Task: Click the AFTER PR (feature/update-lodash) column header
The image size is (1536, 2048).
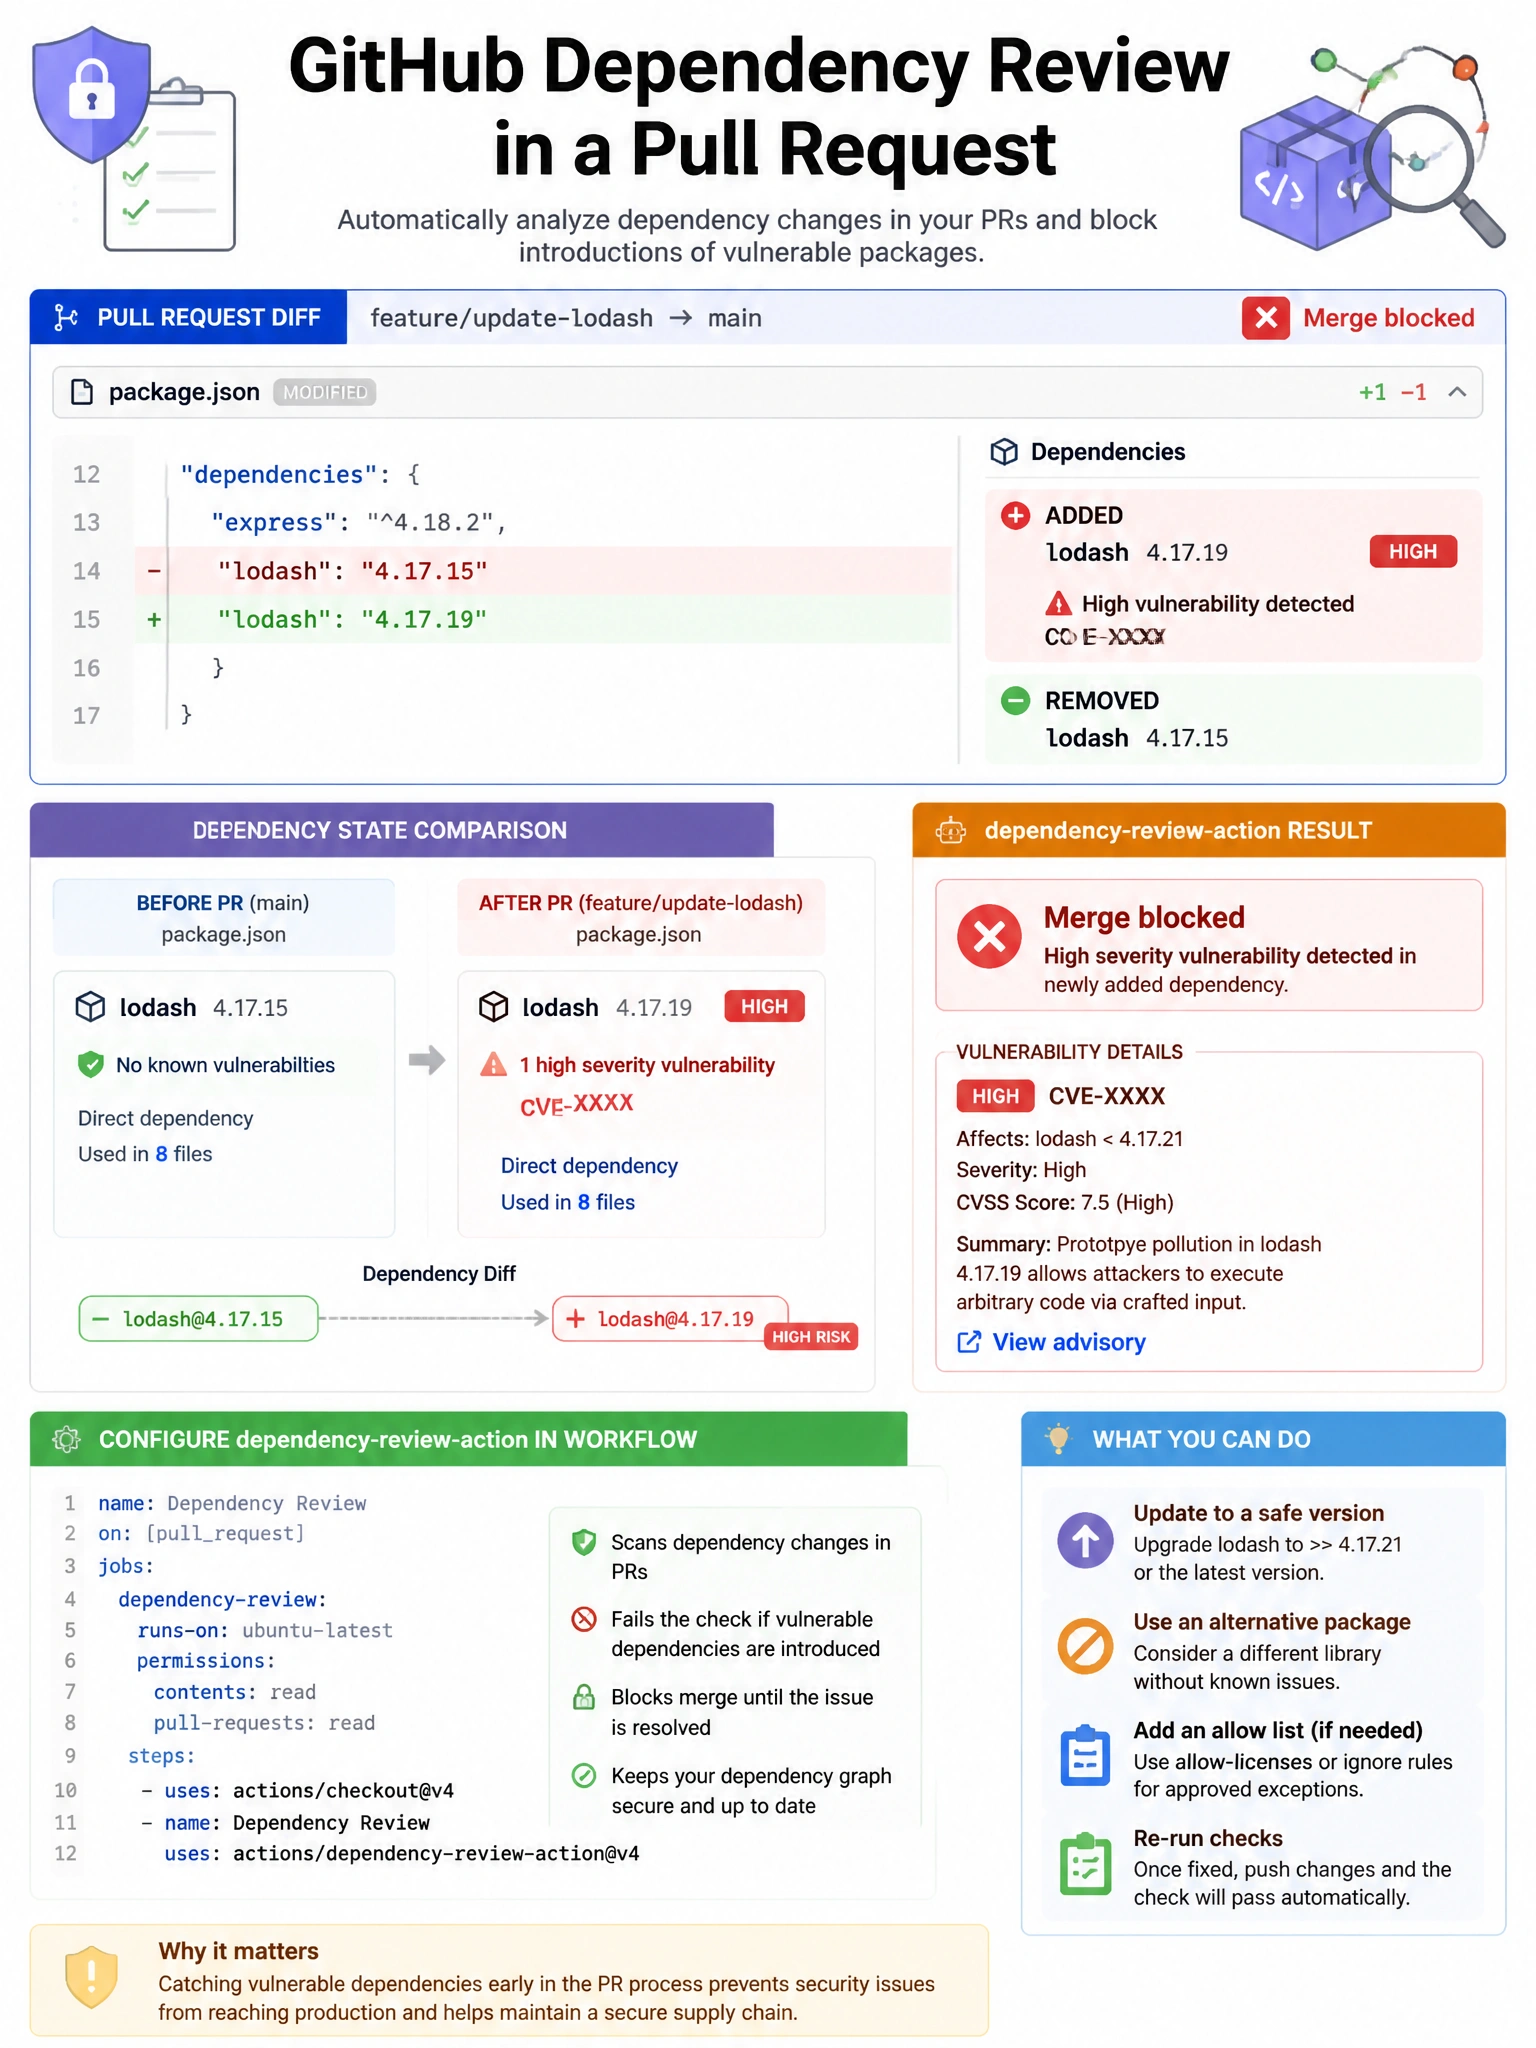Action: click(x=641, y=917)
